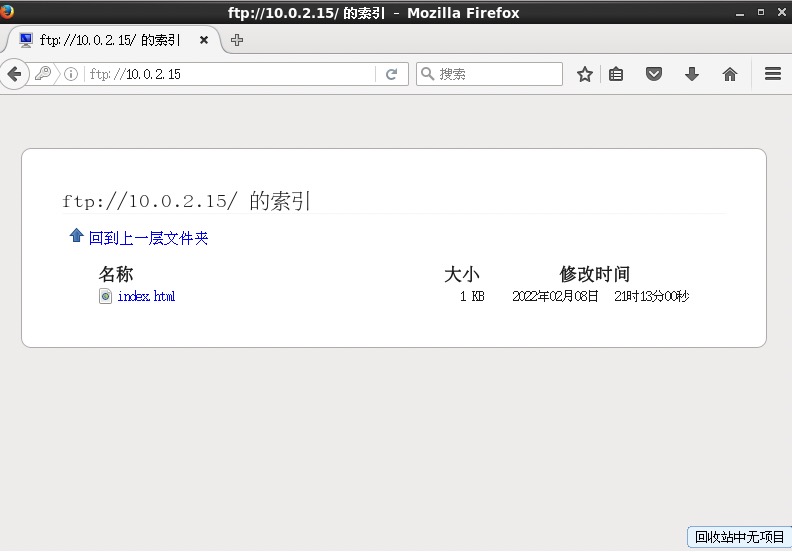Go up via 回到上一层文件夹 link

click(x=148, y=238)
